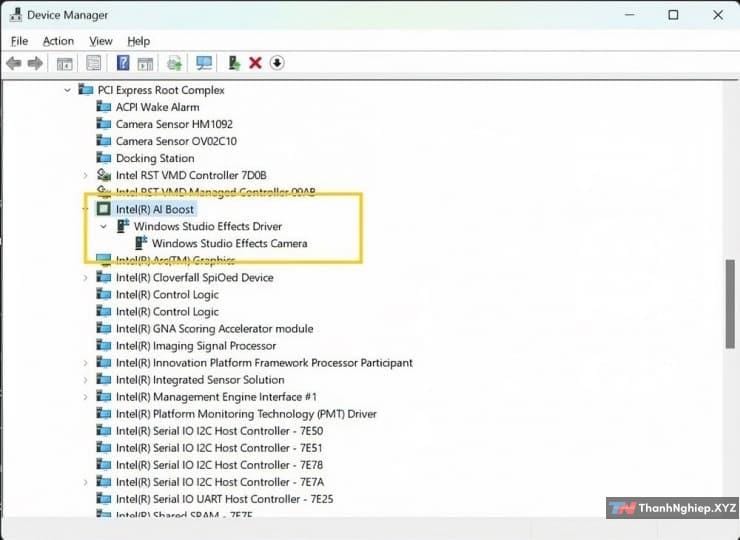Click the Intel RST VMD Controller 7D0B icon
This screenshot has width=740, height=540.
(x=103, y=175)
